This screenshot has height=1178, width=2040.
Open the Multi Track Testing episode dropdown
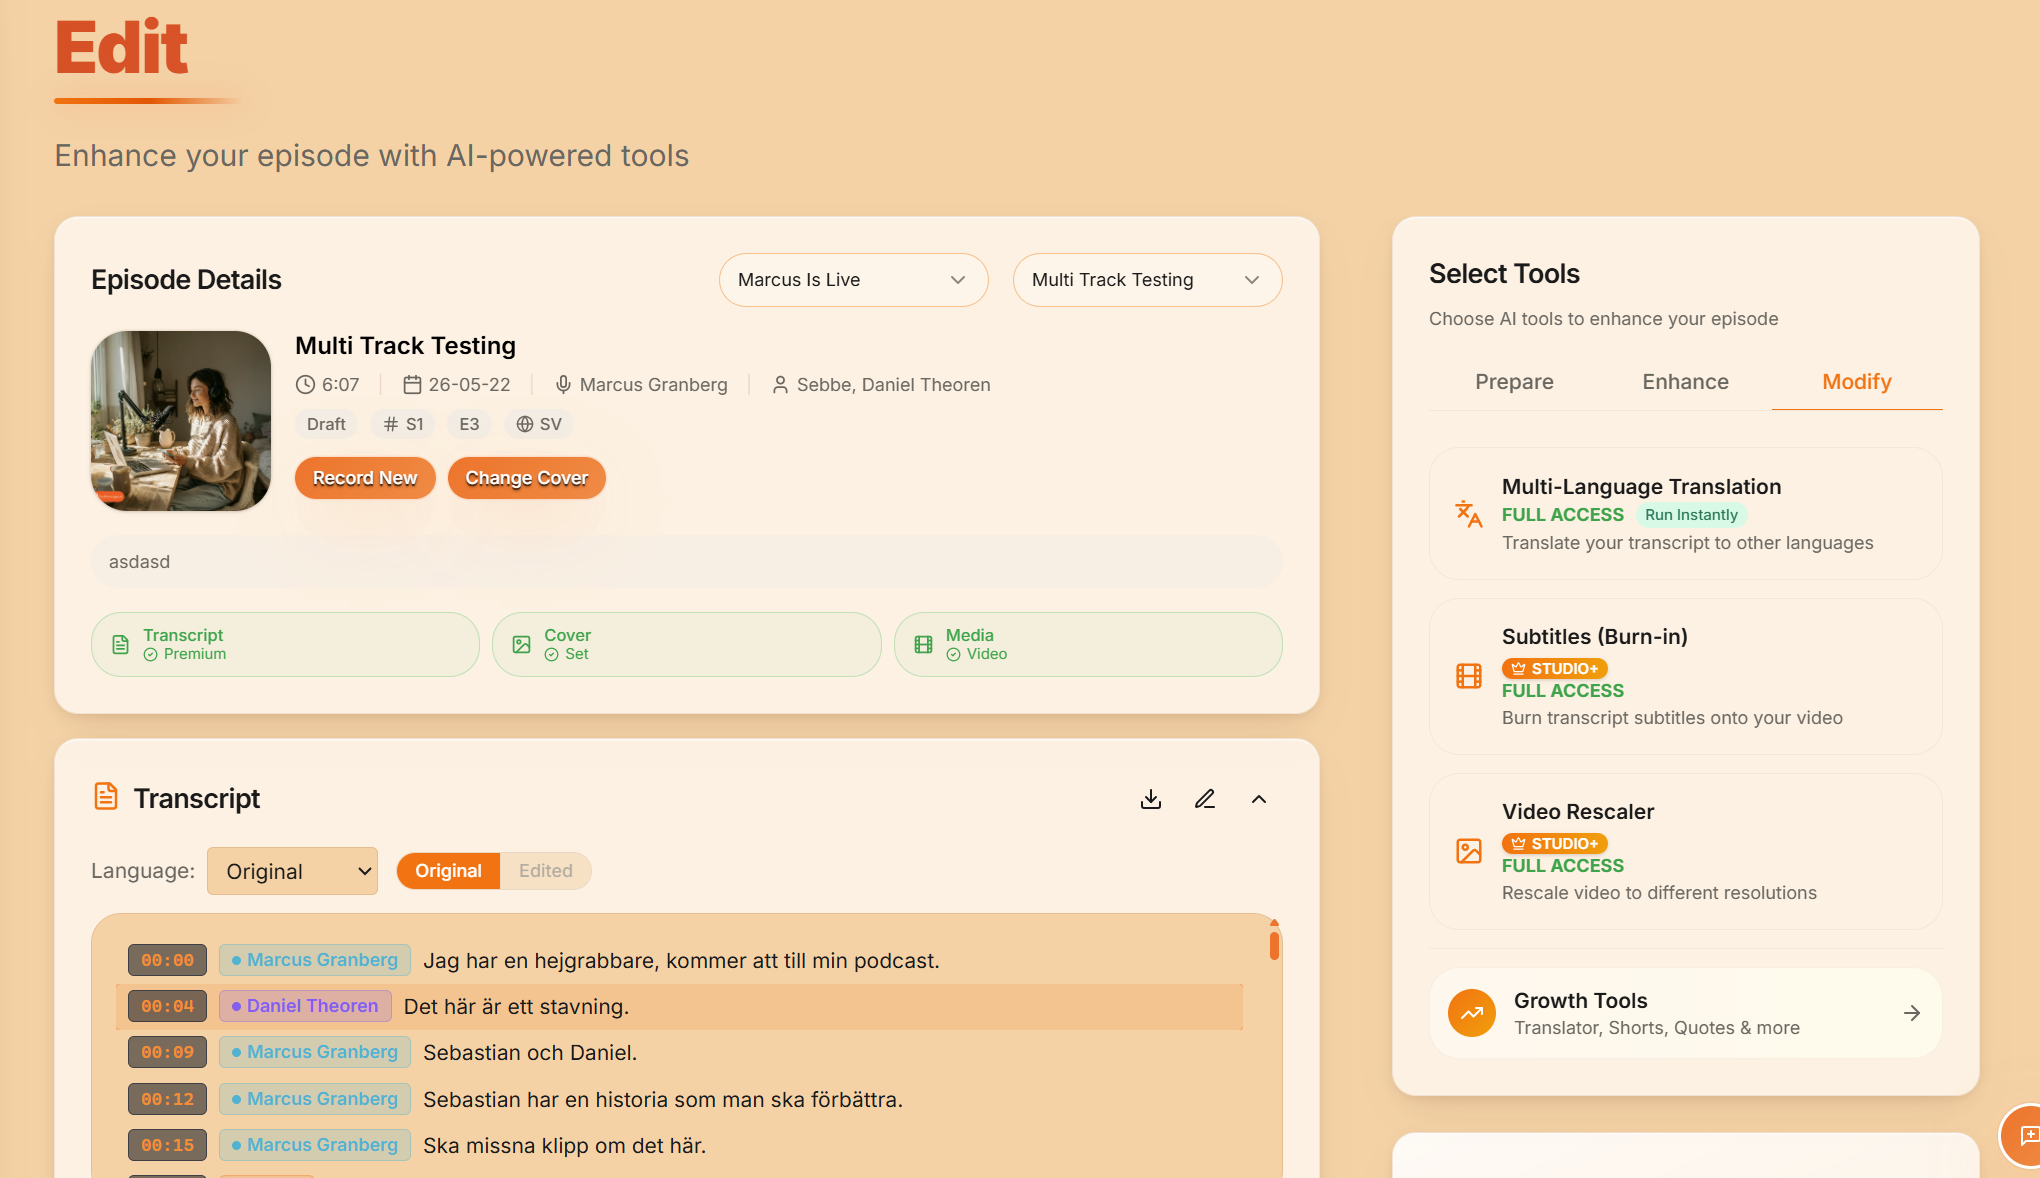[x=1147, y=280]
